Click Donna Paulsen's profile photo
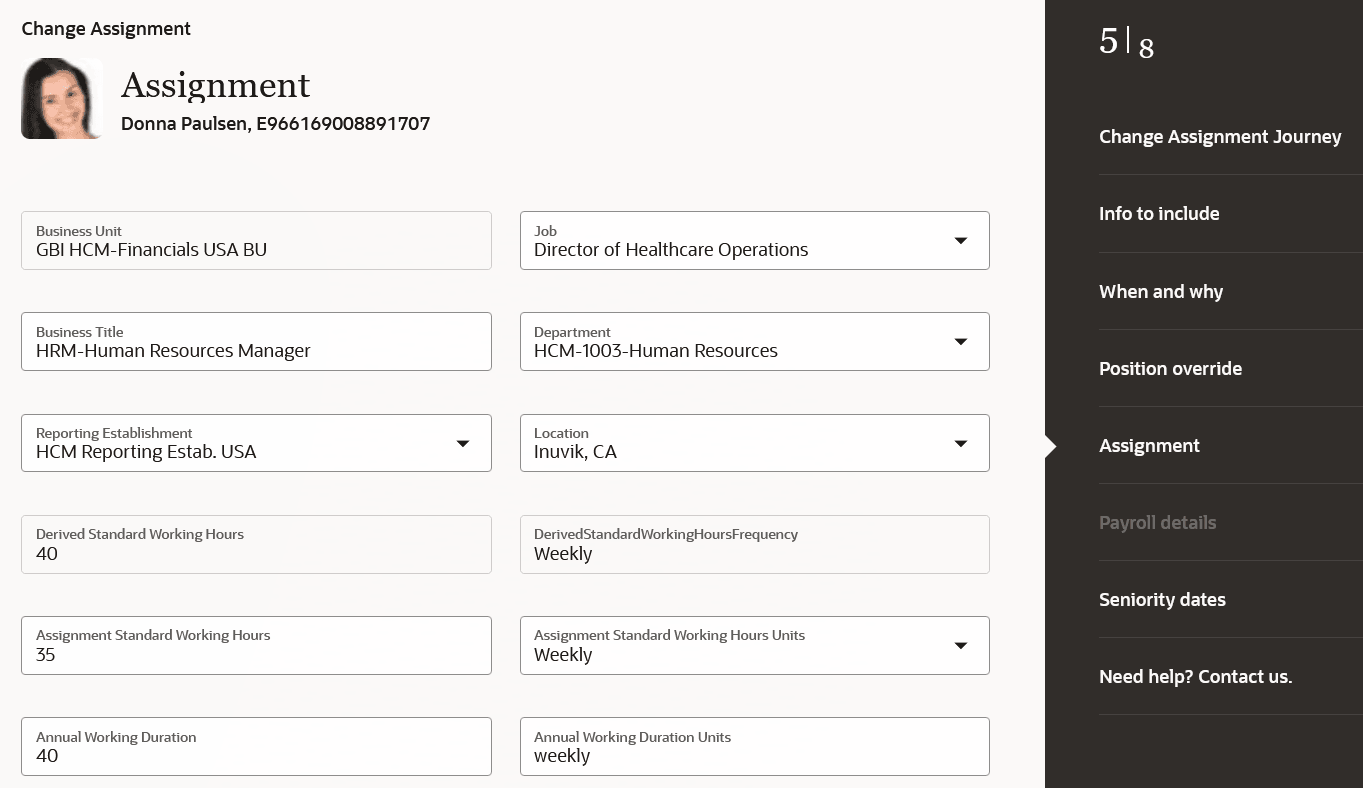Viewport: 1363px width, 788px height. pyautogui.click(x=61, y=98)
